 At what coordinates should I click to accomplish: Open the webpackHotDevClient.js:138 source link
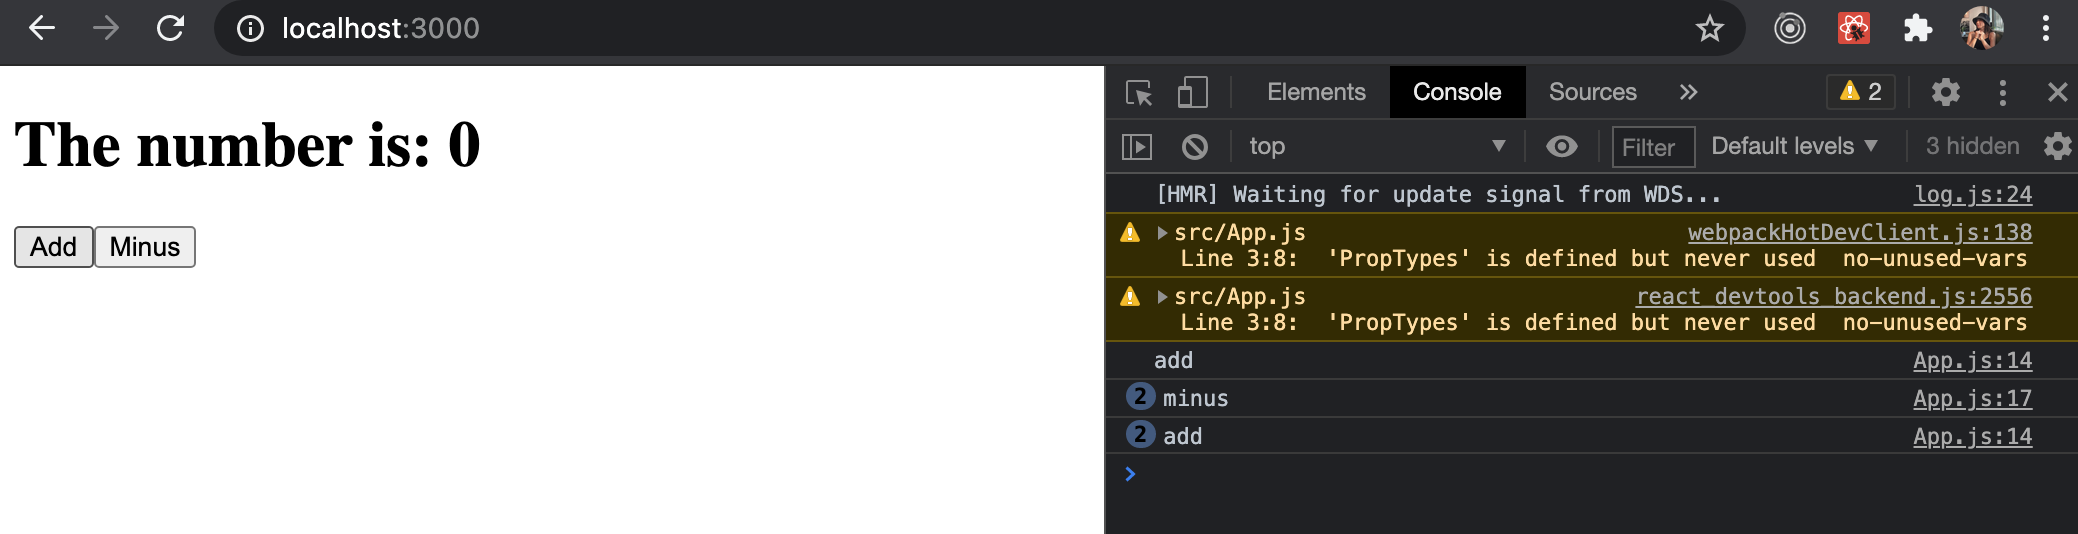(1860, 232)
